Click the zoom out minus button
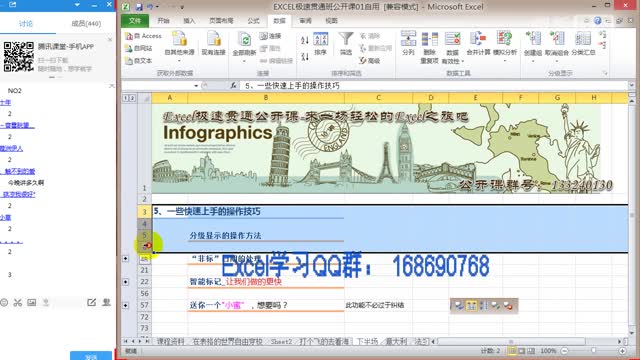640x360 pixels. click(564, 351)
